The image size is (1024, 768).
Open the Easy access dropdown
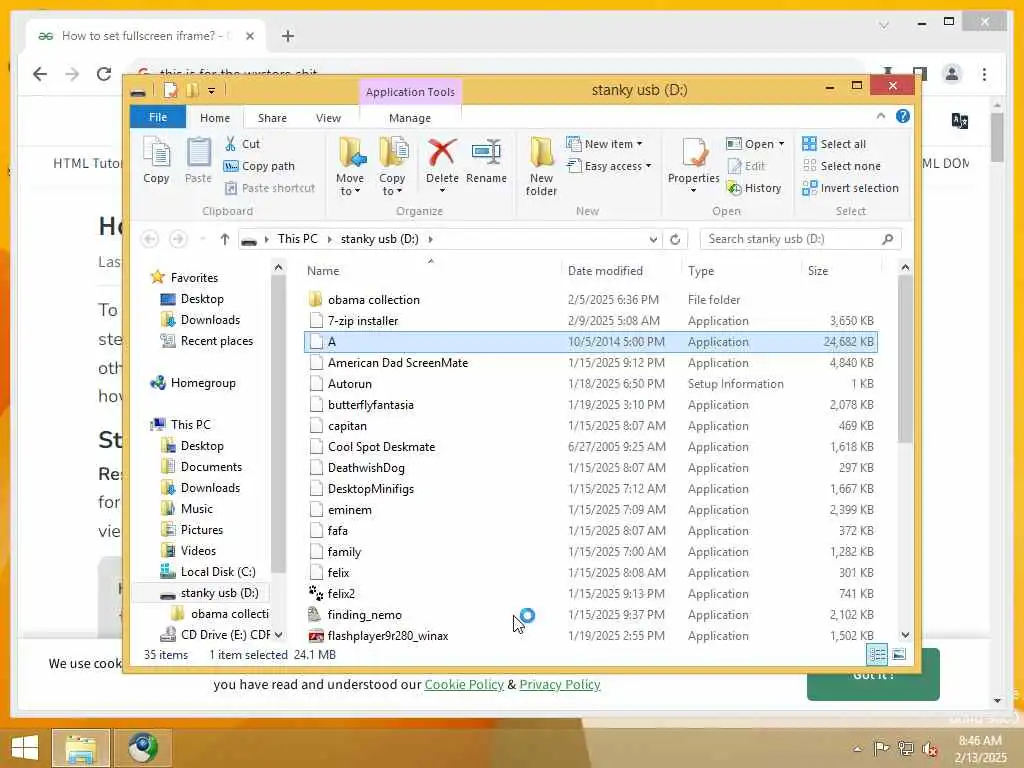[x=609, y=166]
